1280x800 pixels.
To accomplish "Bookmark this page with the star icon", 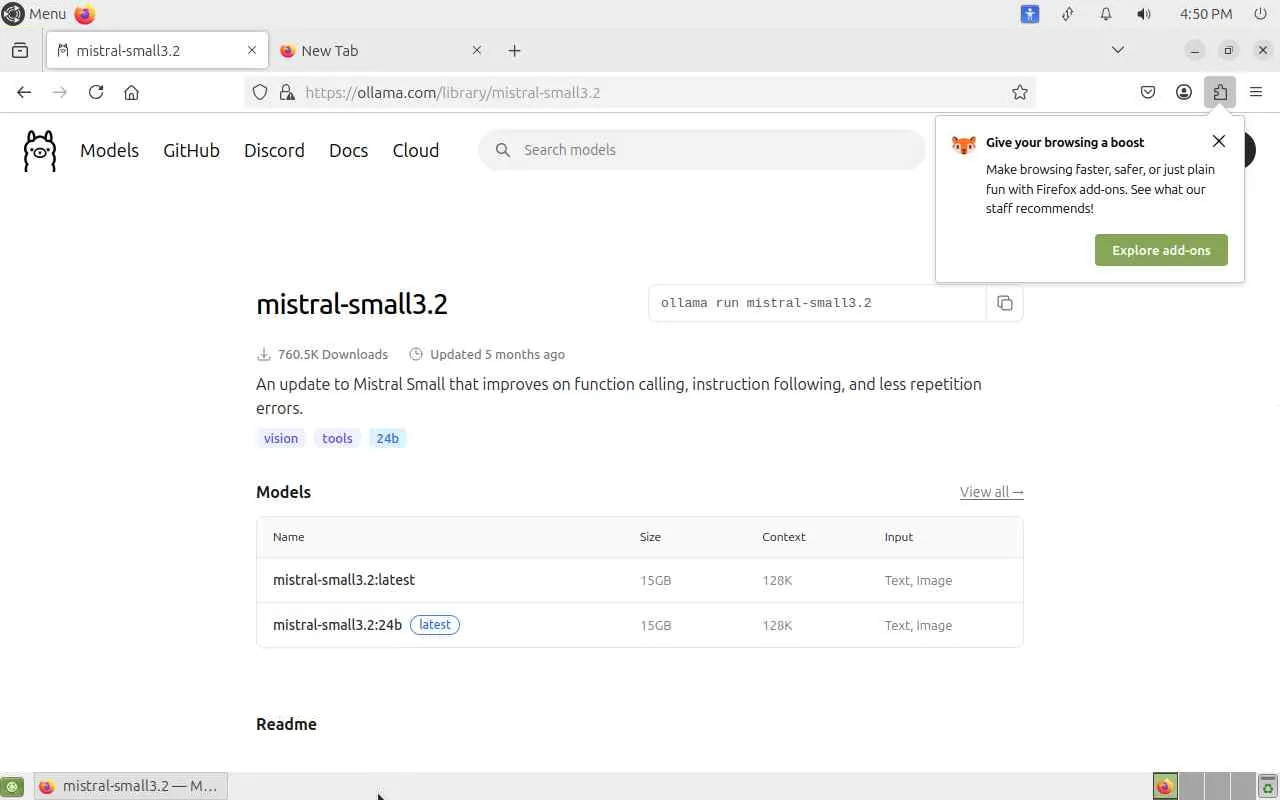I will (x=1020, y=92).
